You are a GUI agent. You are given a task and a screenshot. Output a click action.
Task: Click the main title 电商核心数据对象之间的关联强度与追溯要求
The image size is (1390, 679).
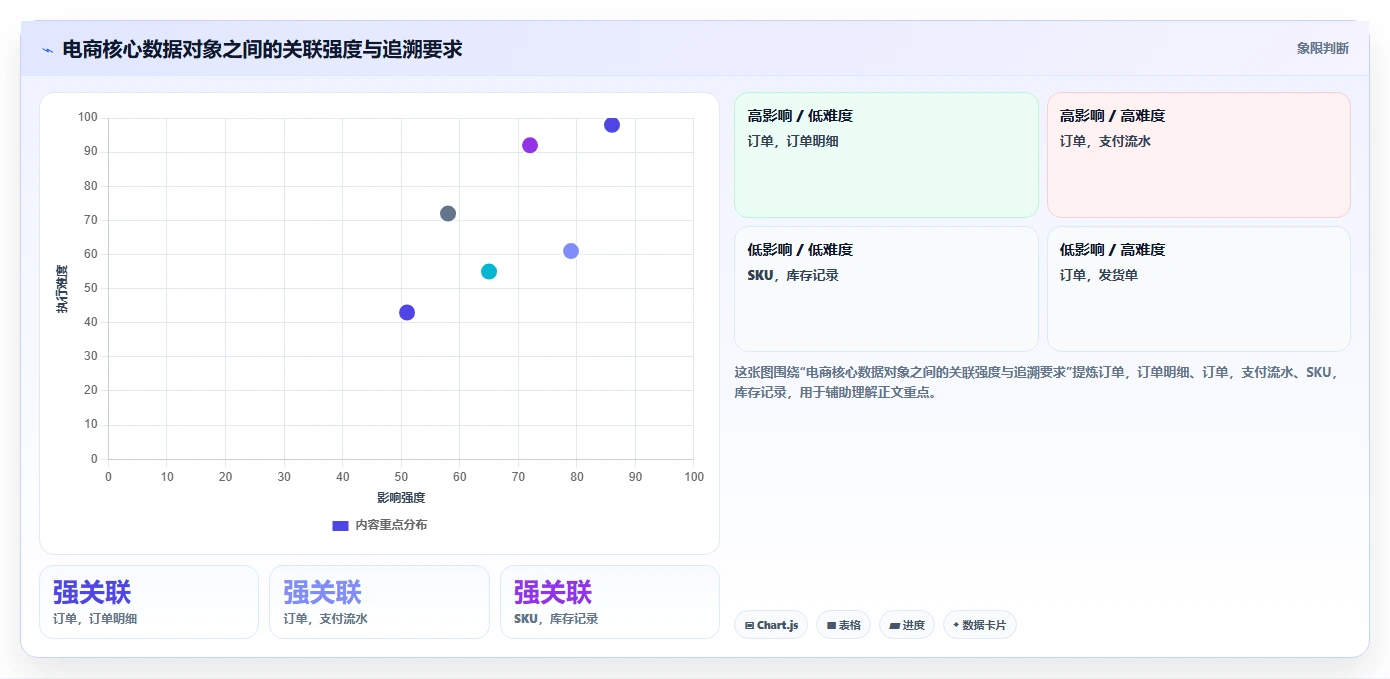[x=262, y=49]
